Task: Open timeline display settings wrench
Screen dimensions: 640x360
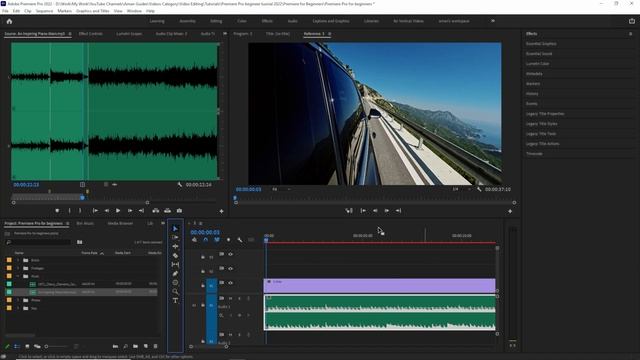Action: [240, 240]
